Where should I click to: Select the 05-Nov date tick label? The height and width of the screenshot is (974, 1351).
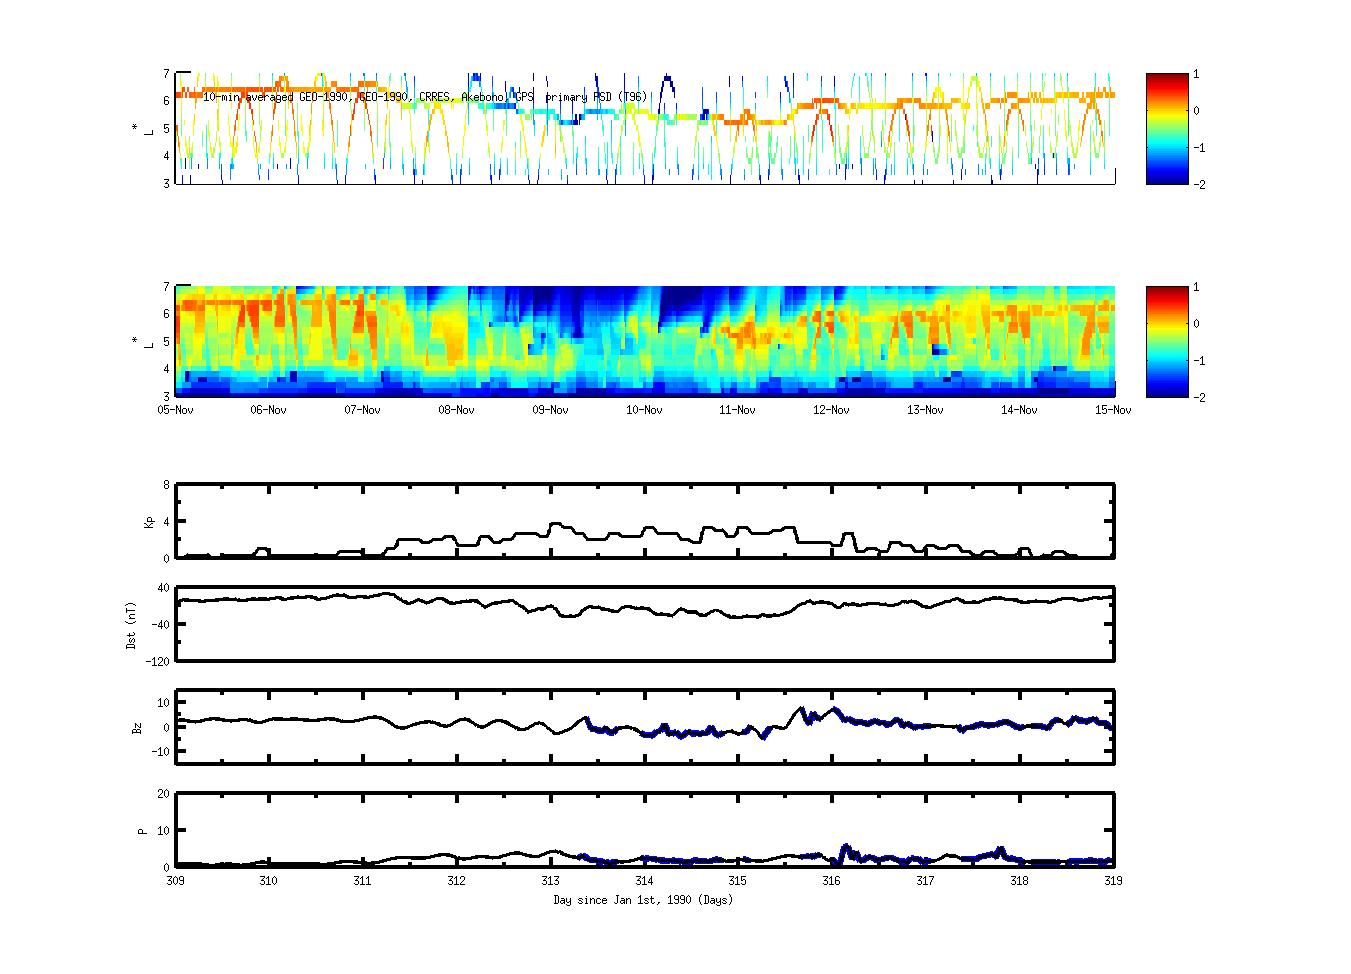(x=176, y=410)
